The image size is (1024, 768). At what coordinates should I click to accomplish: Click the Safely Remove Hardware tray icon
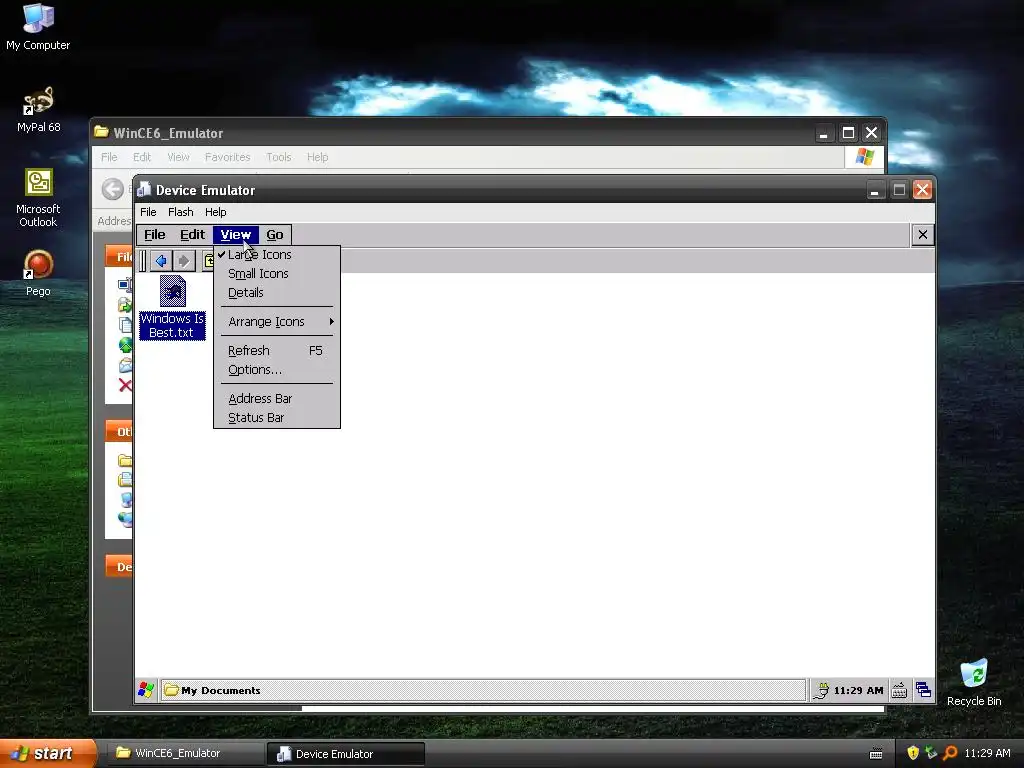pos(931,753)
